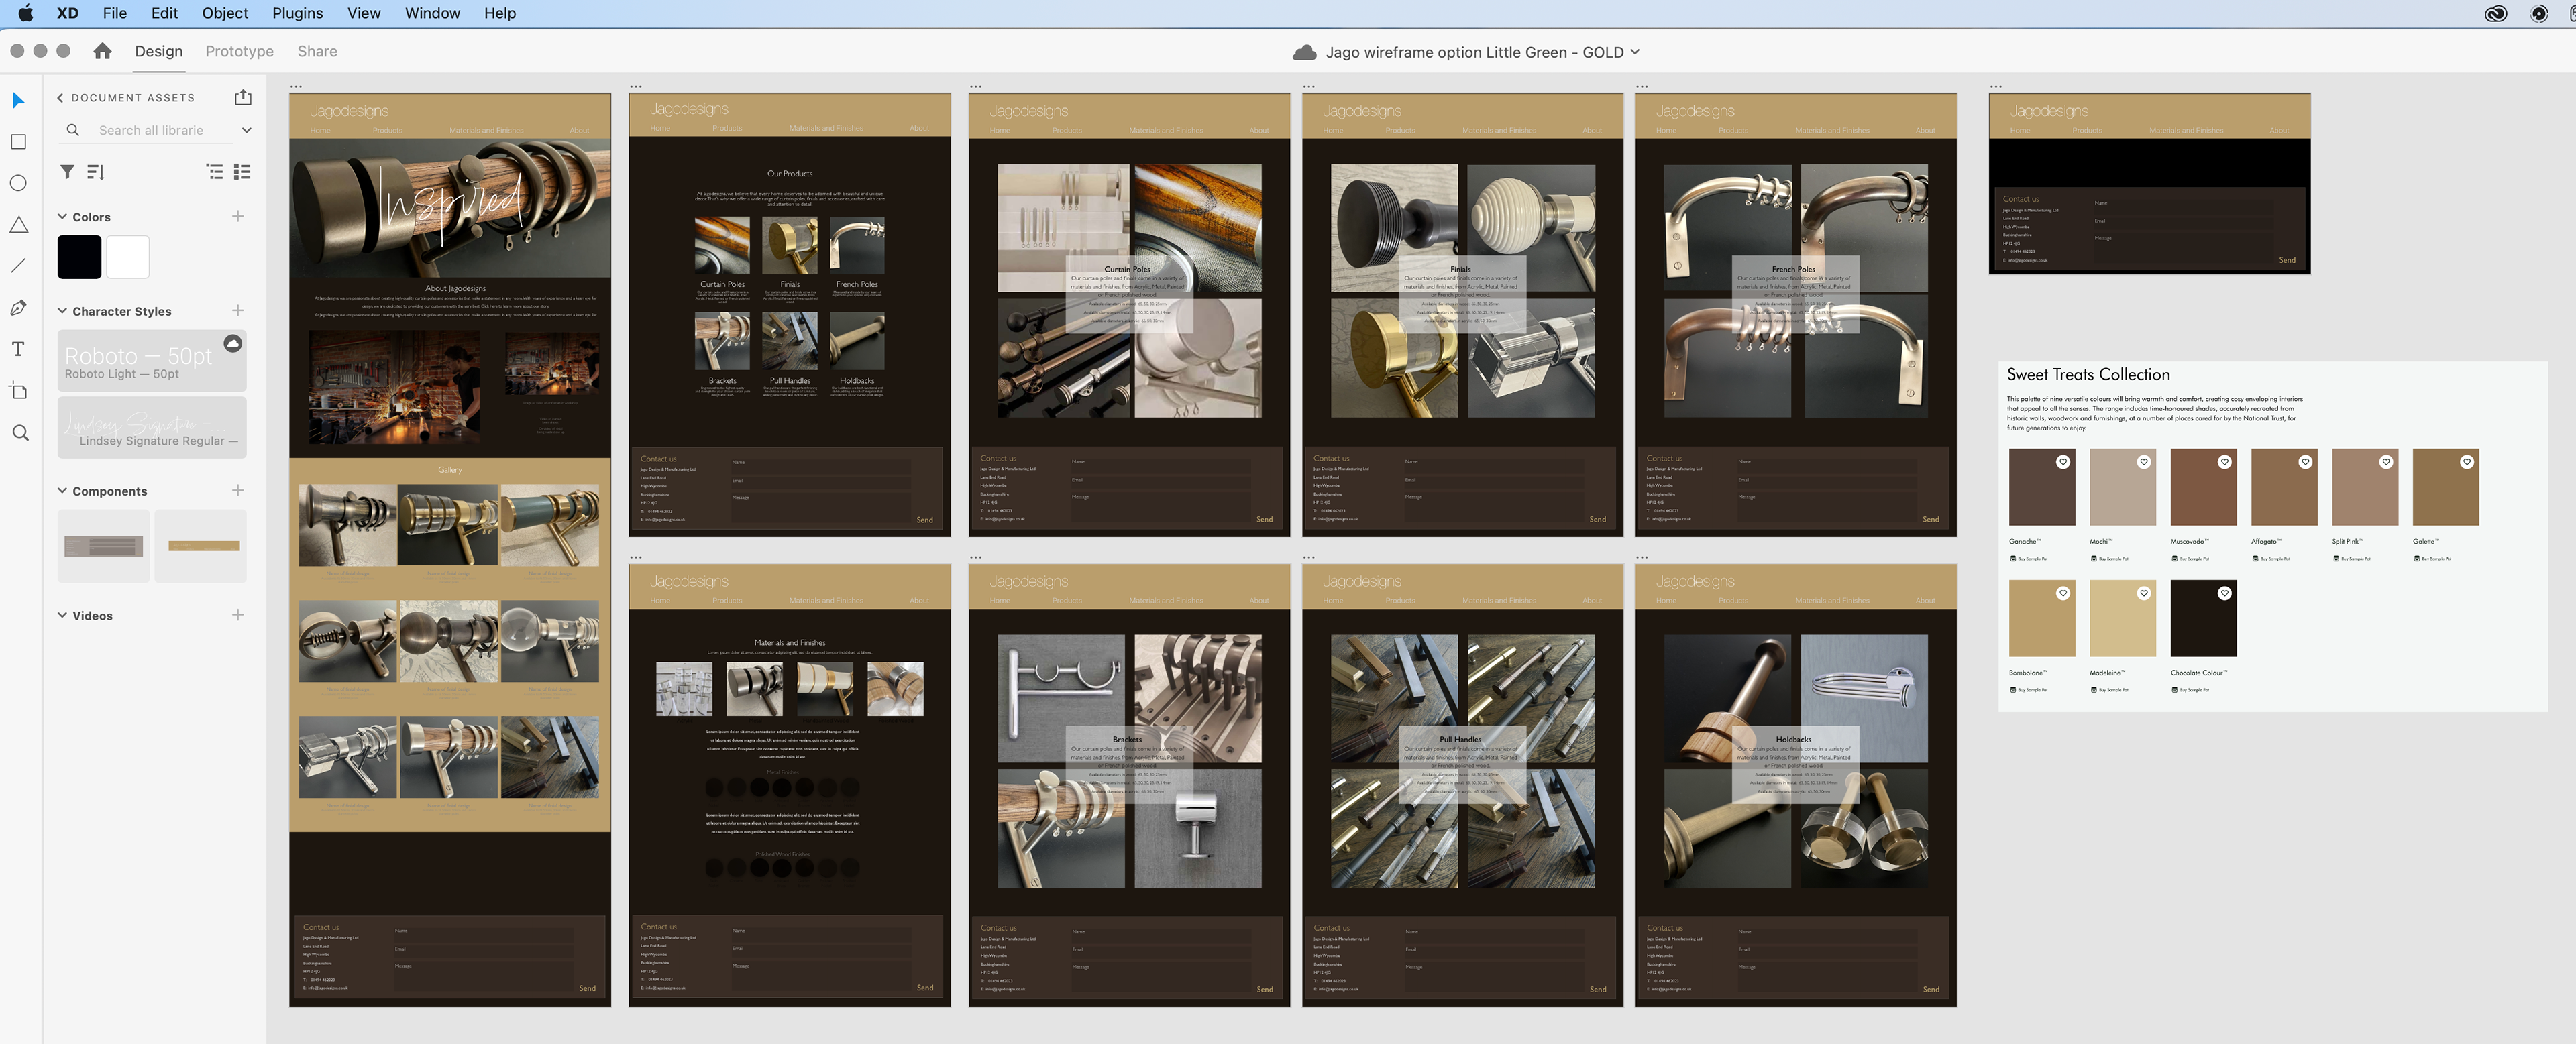Select the Design tab
Viewport: 2576px width, 1044px height.
pyautogui.click(x=159, y=51)
